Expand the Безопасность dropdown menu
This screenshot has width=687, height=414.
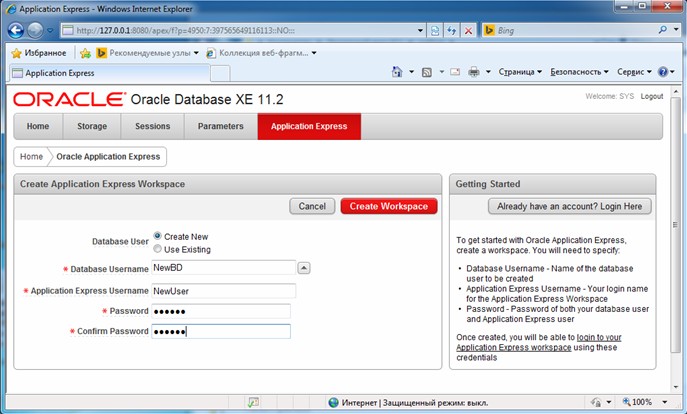click(x=579, y=73)
